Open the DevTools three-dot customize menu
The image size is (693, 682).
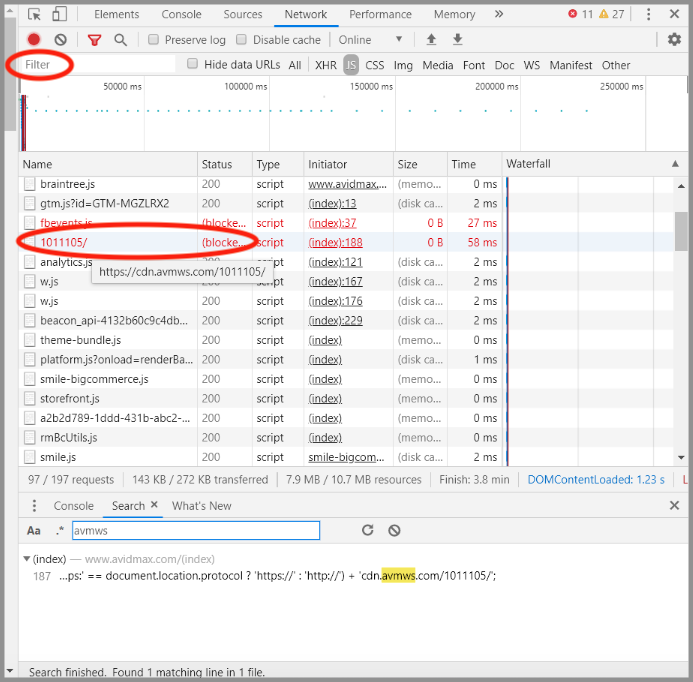point(648,14)
